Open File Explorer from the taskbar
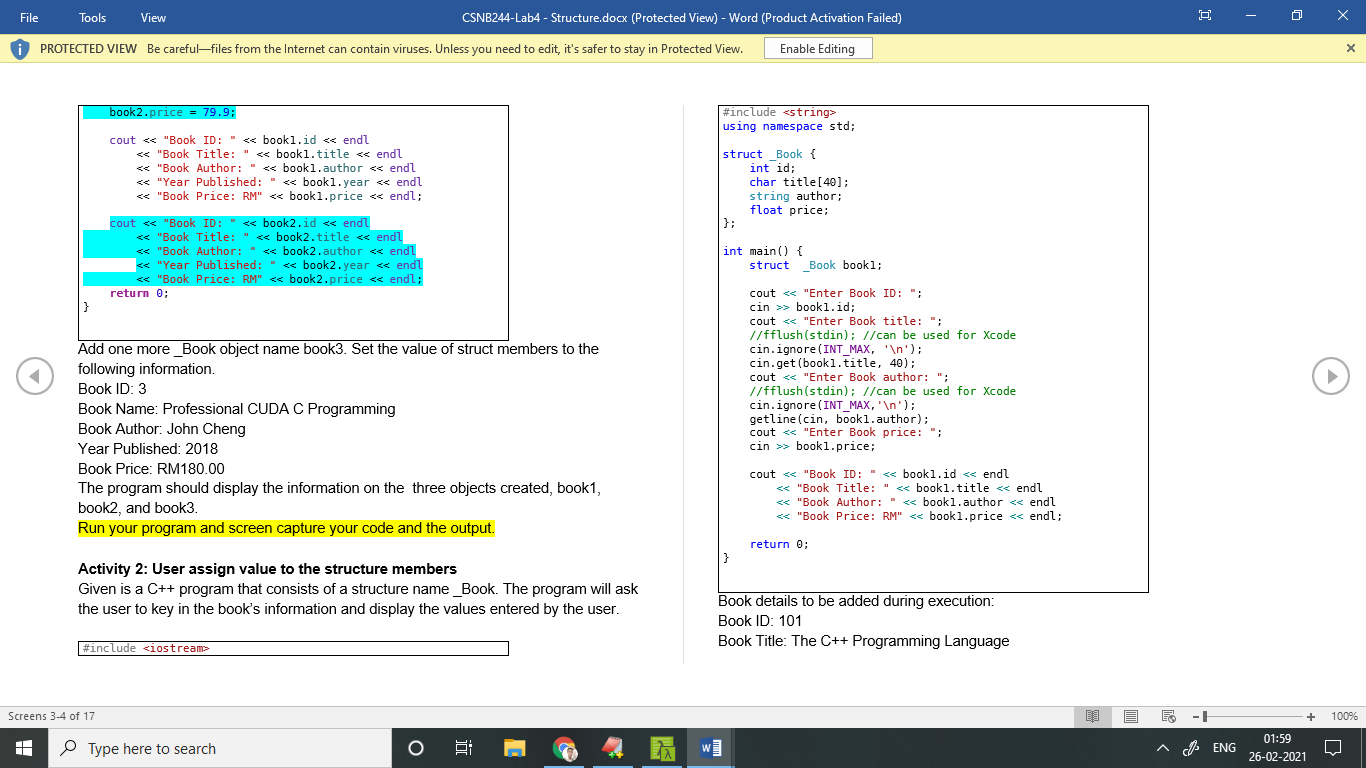 [515, 748]
